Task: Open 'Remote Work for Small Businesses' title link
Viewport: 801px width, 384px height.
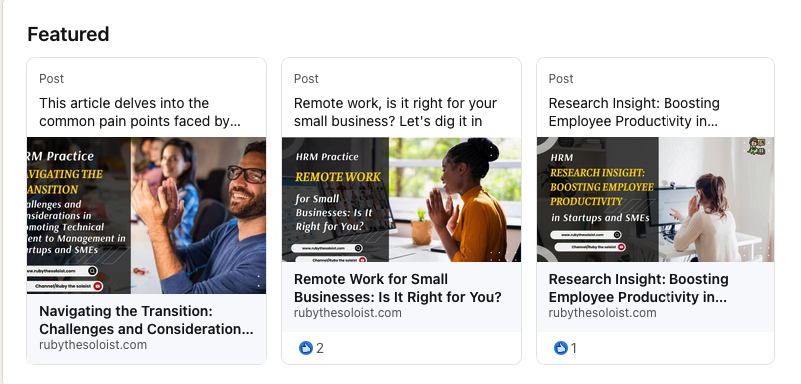Action: click(x=398, y=288)
